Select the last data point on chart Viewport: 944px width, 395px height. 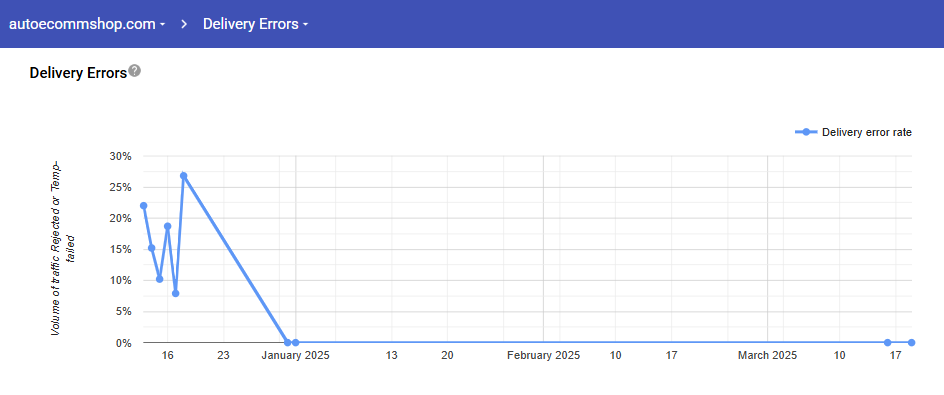tap(911, 343)
